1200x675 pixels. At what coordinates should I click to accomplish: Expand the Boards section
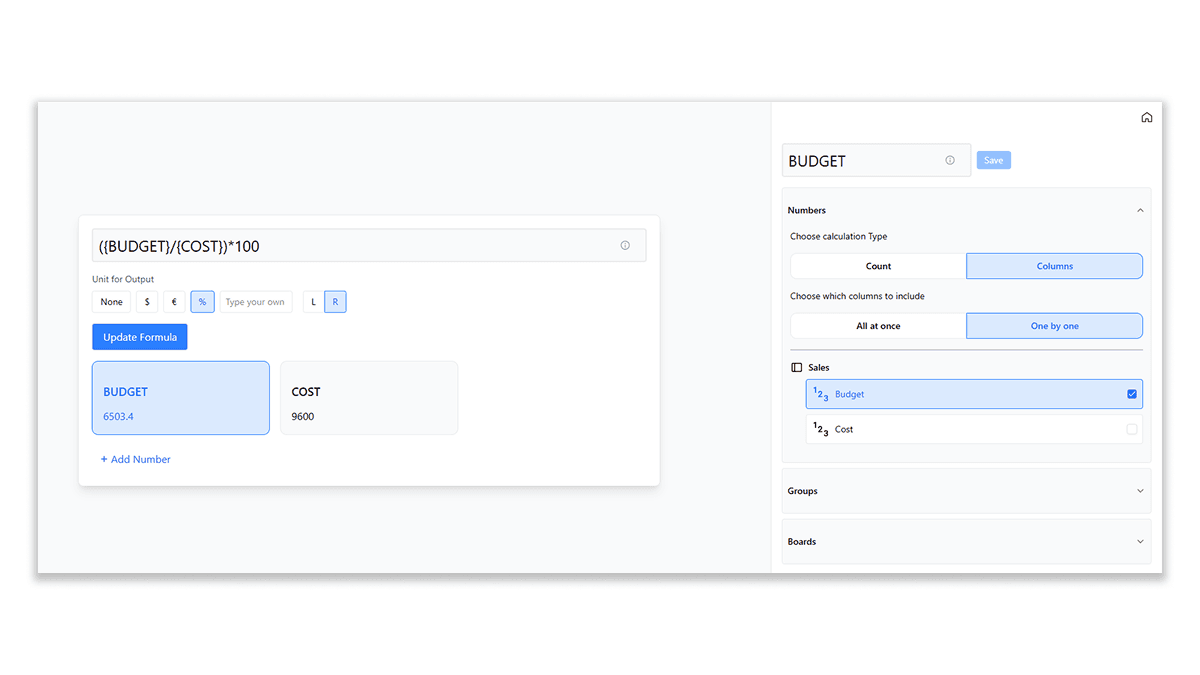pos(1139,541)
